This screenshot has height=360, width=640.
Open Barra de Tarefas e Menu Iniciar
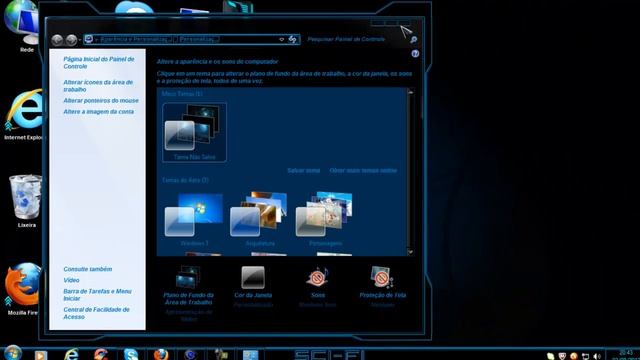98,295
